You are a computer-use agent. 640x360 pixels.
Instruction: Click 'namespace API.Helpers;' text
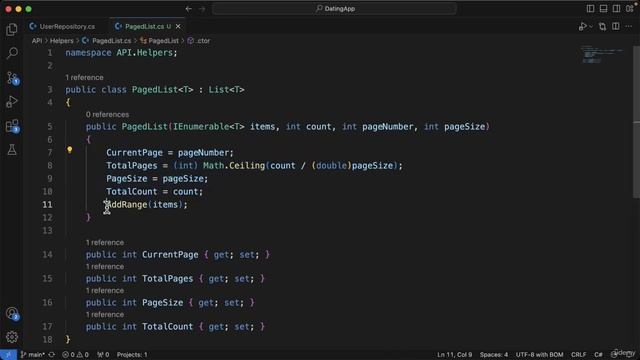(x=121, y=53)
